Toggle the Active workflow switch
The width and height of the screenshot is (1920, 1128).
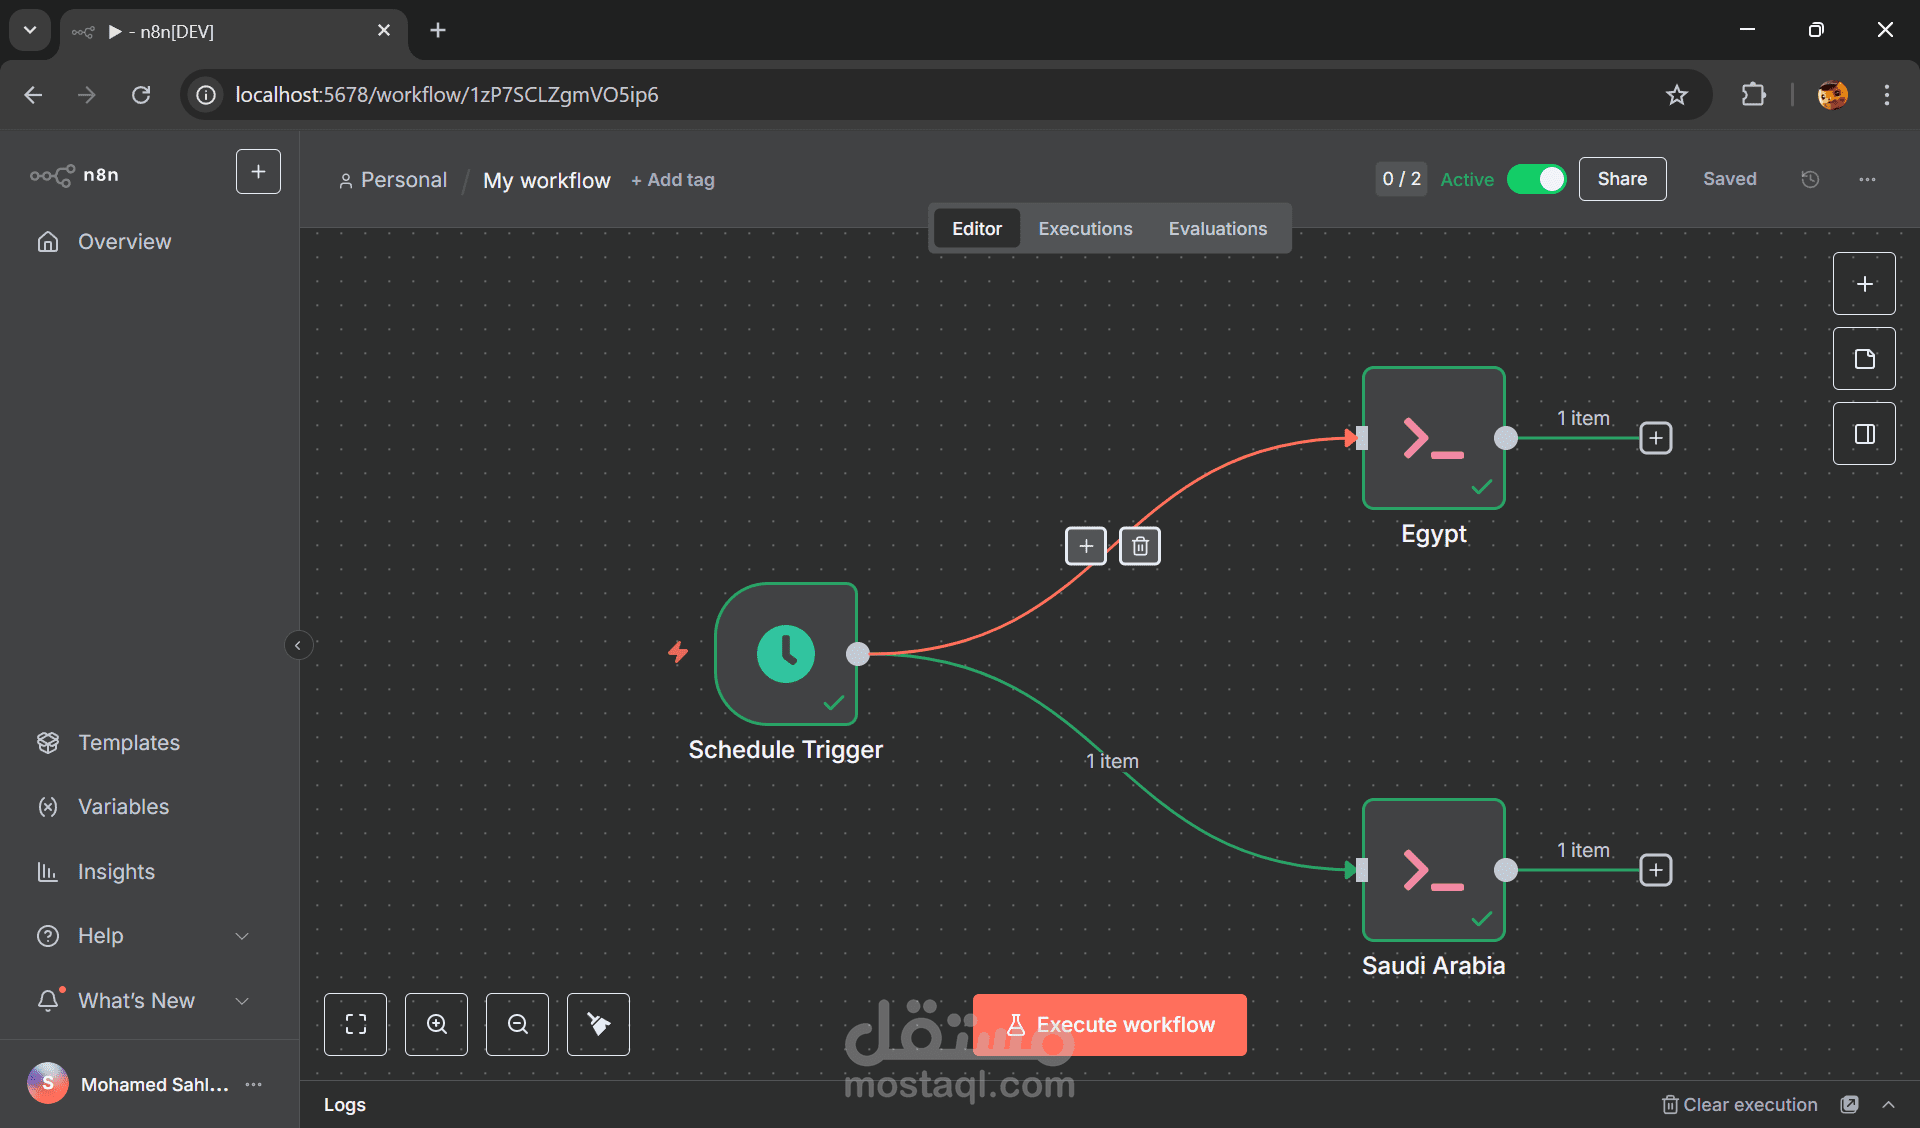pyautogui.click(x=1536, y=179)
